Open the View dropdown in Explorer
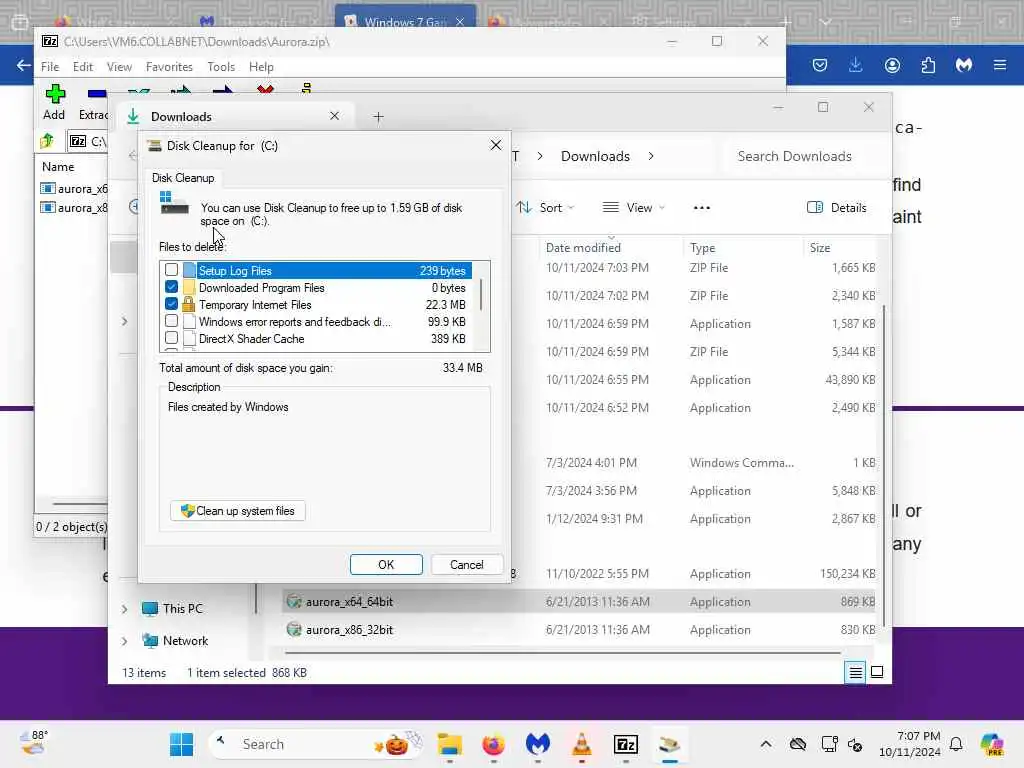1024x768 pixels. pyautogui.click(x=633, y=208)
